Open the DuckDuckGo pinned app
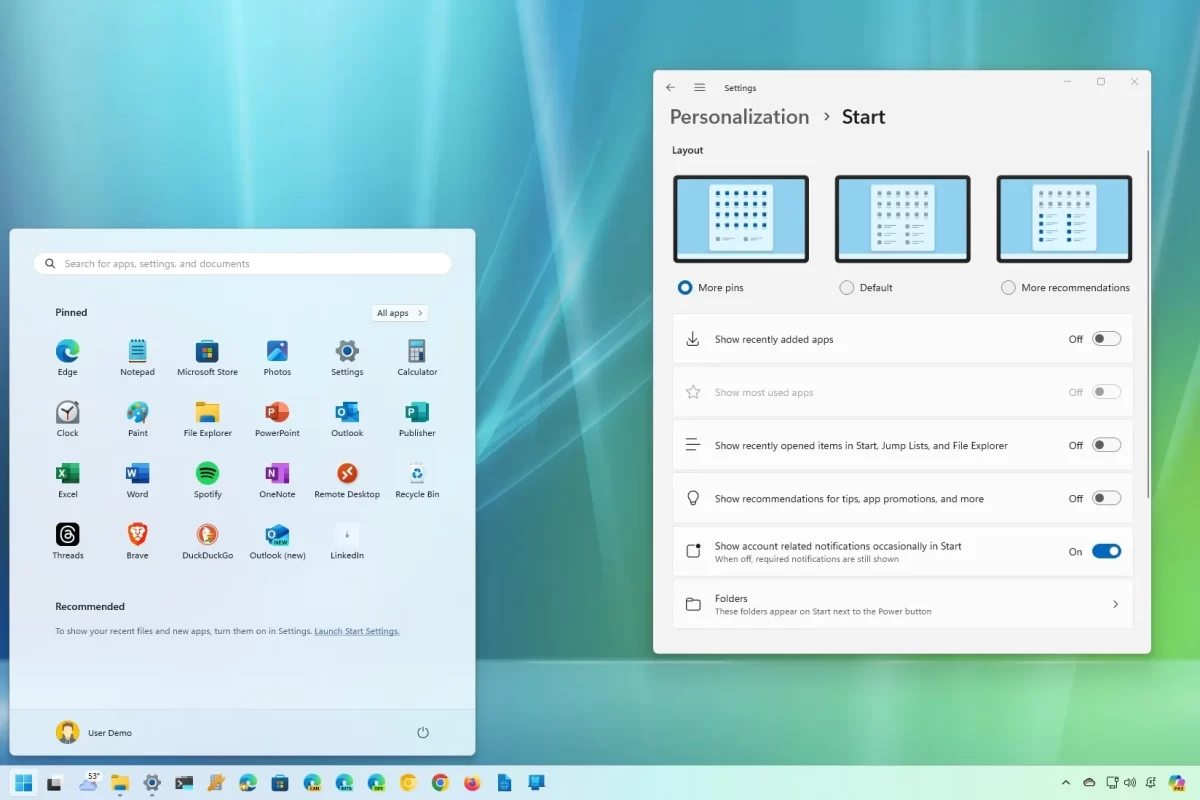 click(207, 539)
